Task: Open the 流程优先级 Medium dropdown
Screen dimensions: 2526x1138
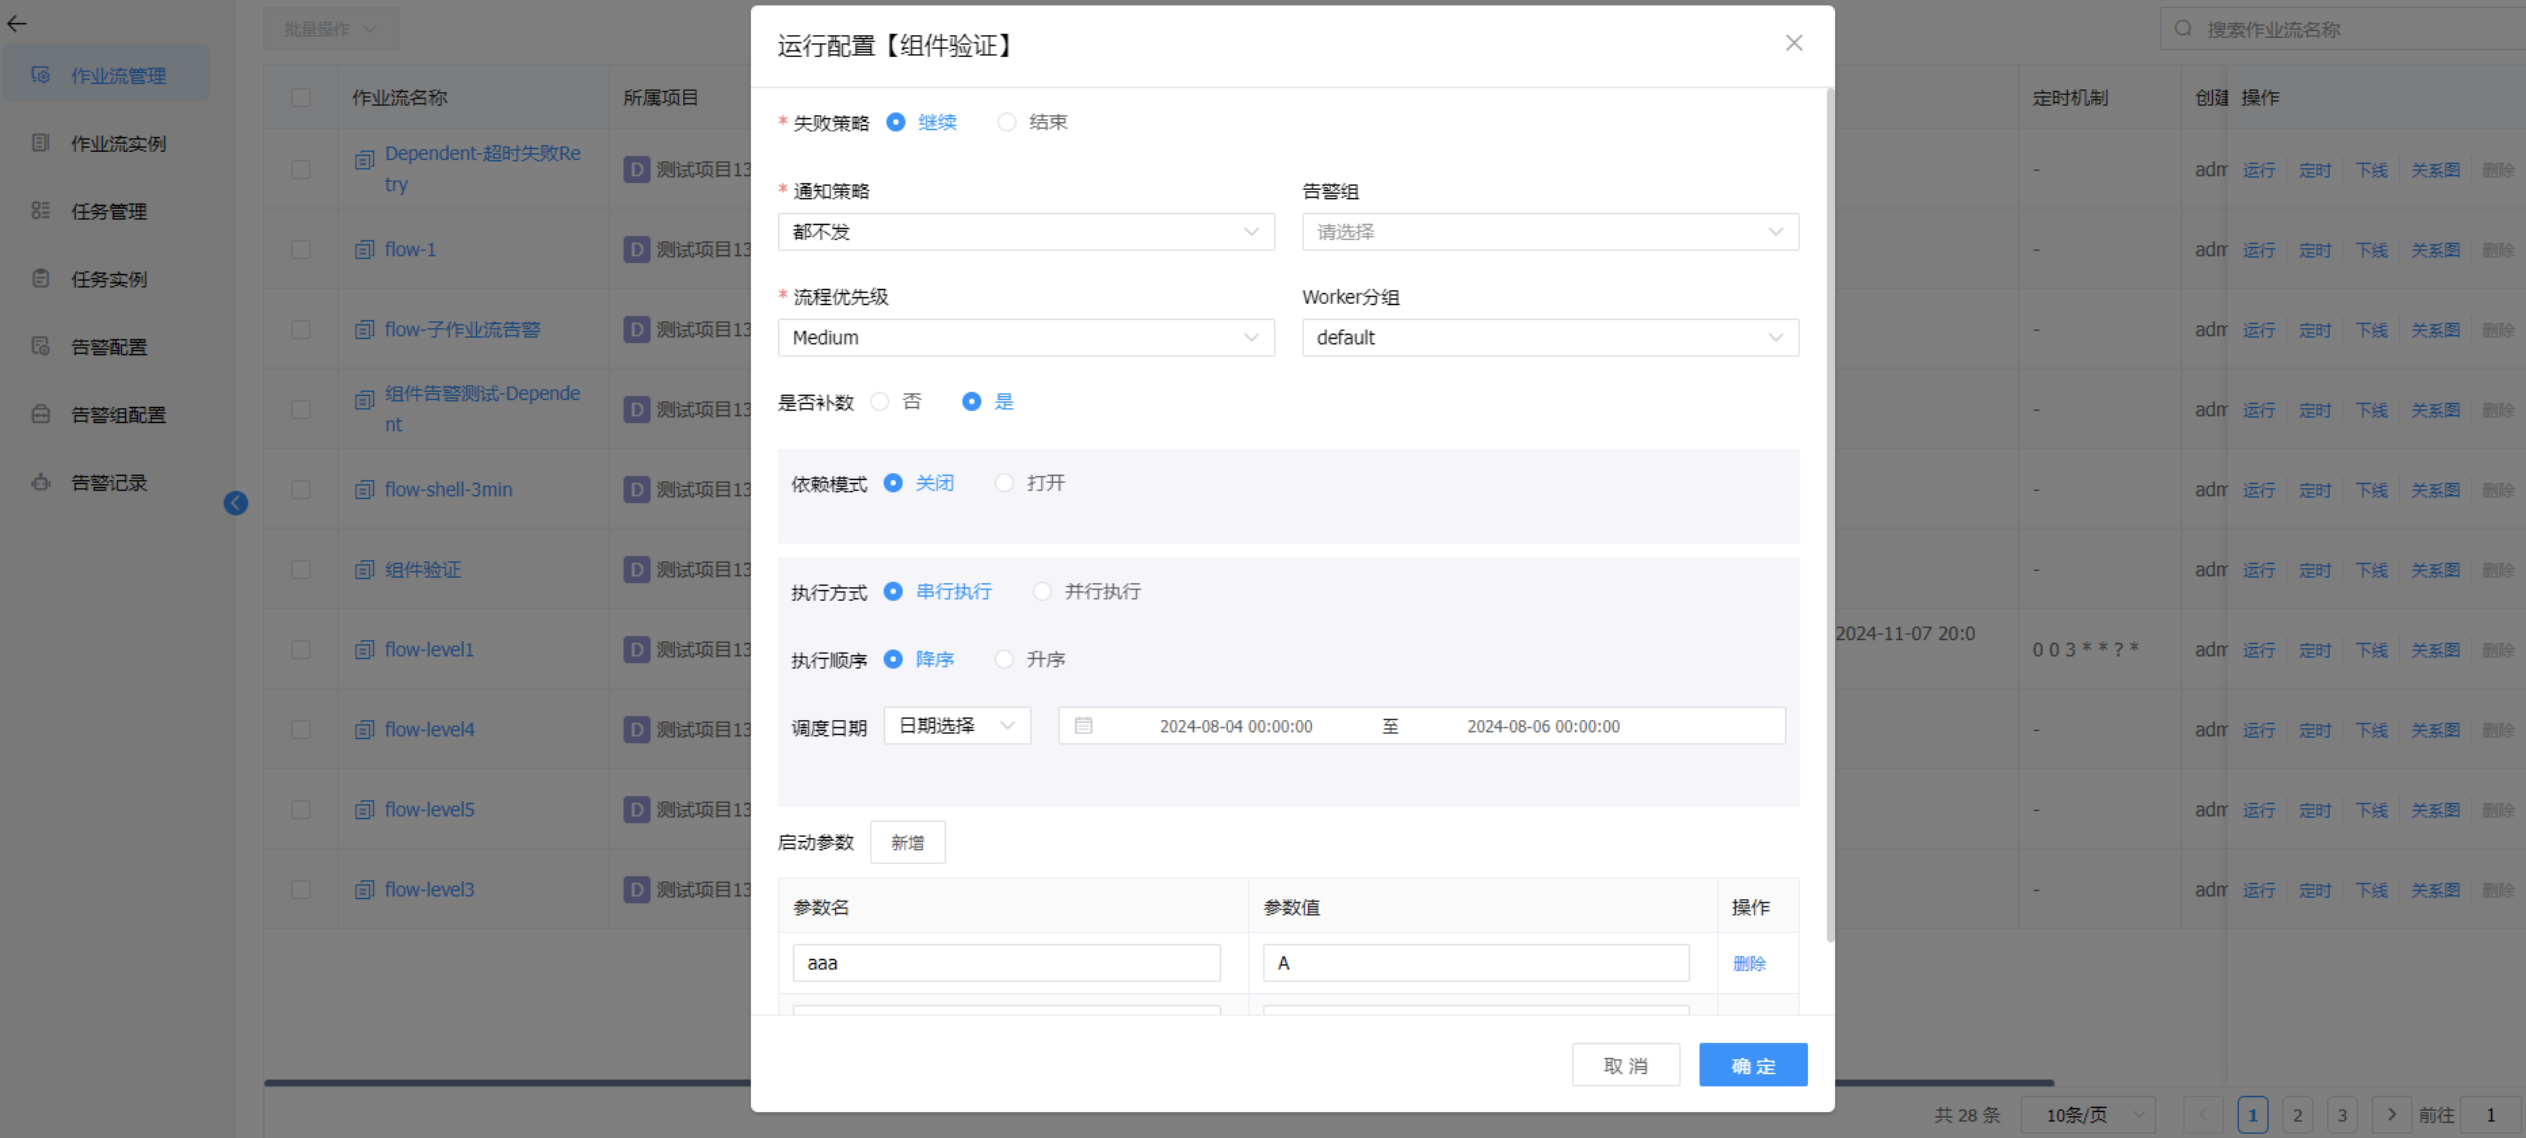Action: coord(1025,338)
